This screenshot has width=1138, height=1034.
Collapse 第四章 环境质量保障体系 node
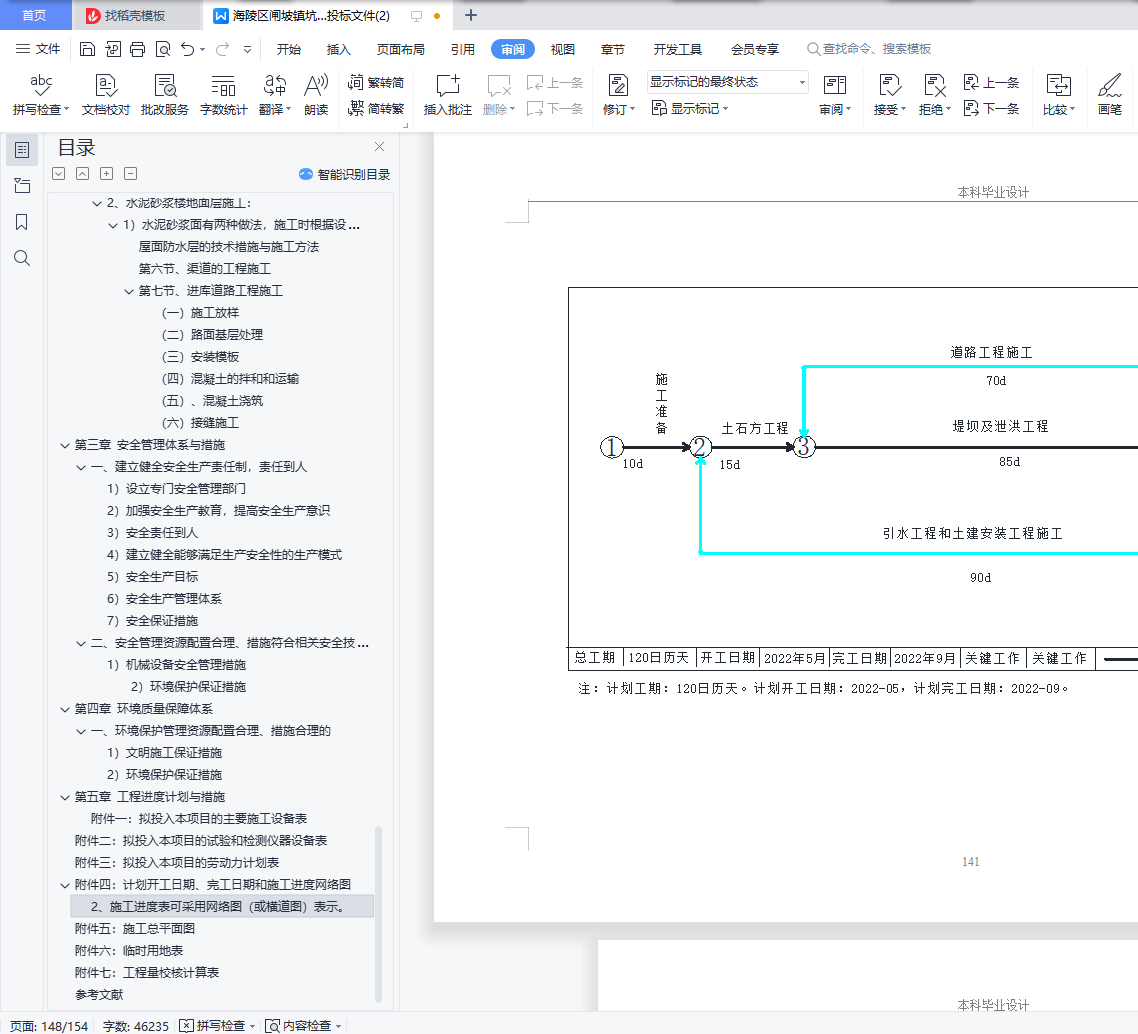pyautogui.click(x=65, y=710)
